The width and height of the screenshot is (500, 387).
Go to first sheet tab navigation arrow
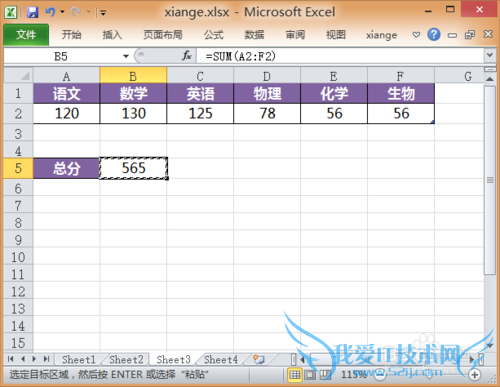(10, 359)
